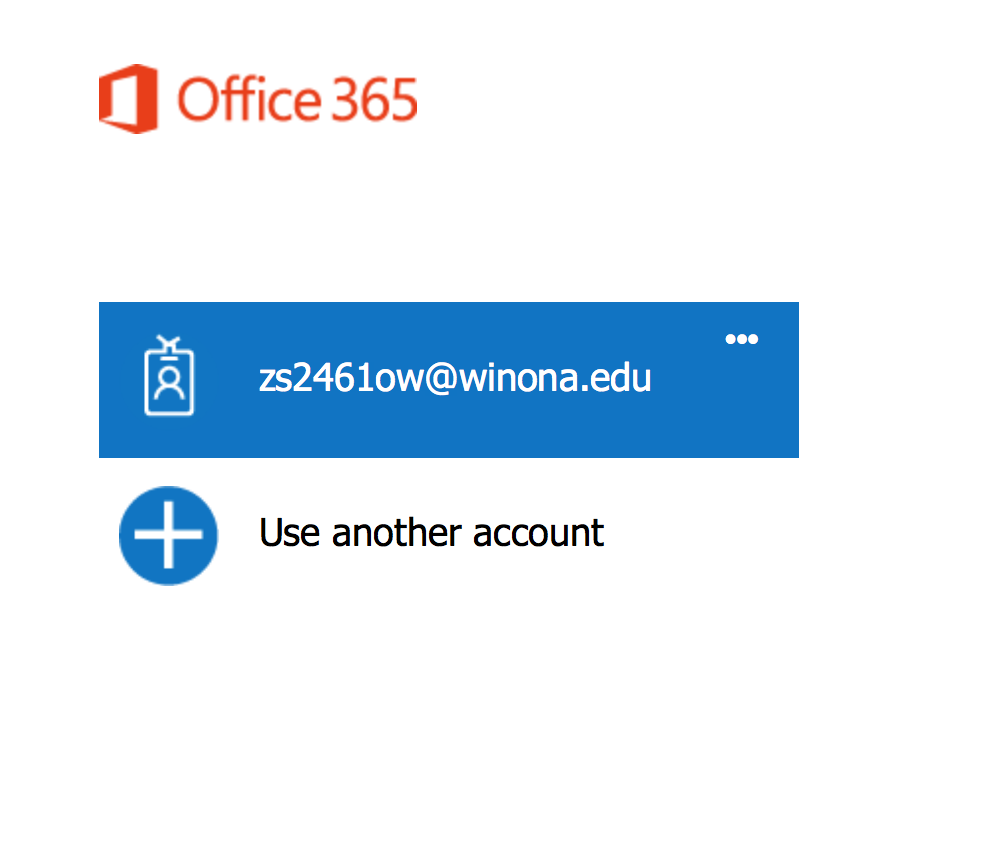This screenshot has width=984, height=842.
Task: Click the orange Office logo icon
Action: tap(129, 98)
